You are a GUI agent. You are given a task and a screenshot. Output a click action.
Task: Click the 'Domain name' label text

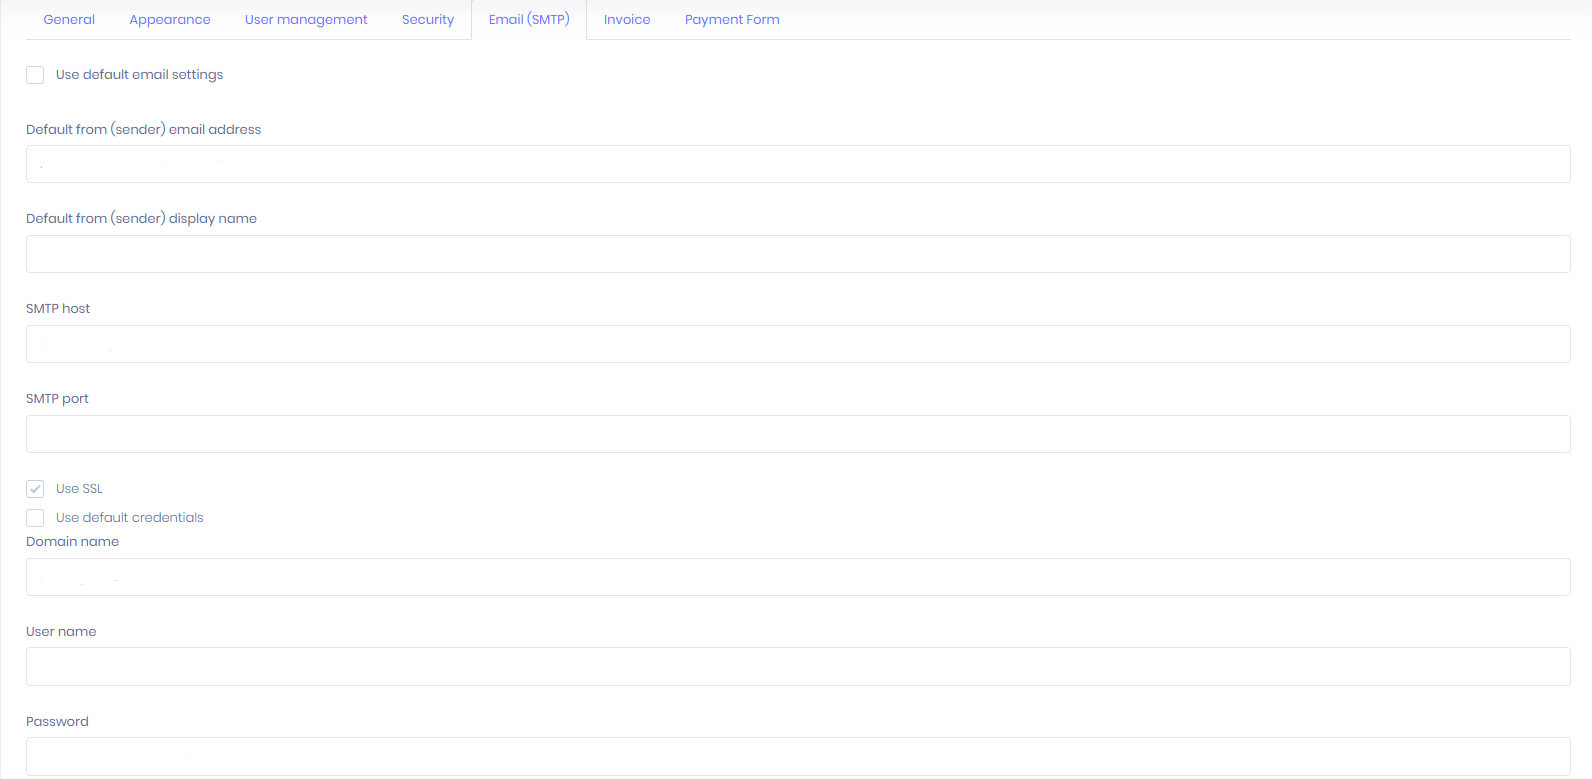(x=72, y=541)
